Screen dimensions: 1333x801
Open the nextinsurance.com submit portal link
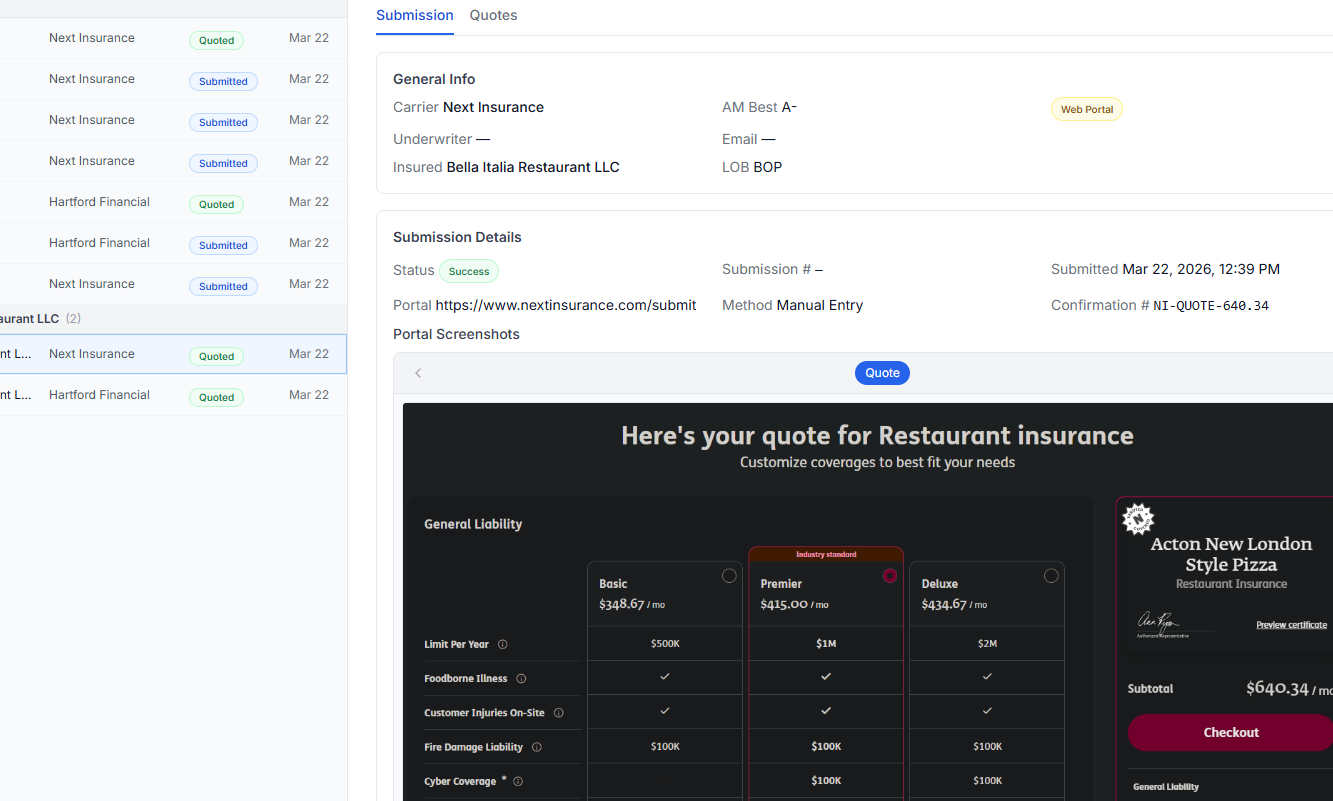565,305
